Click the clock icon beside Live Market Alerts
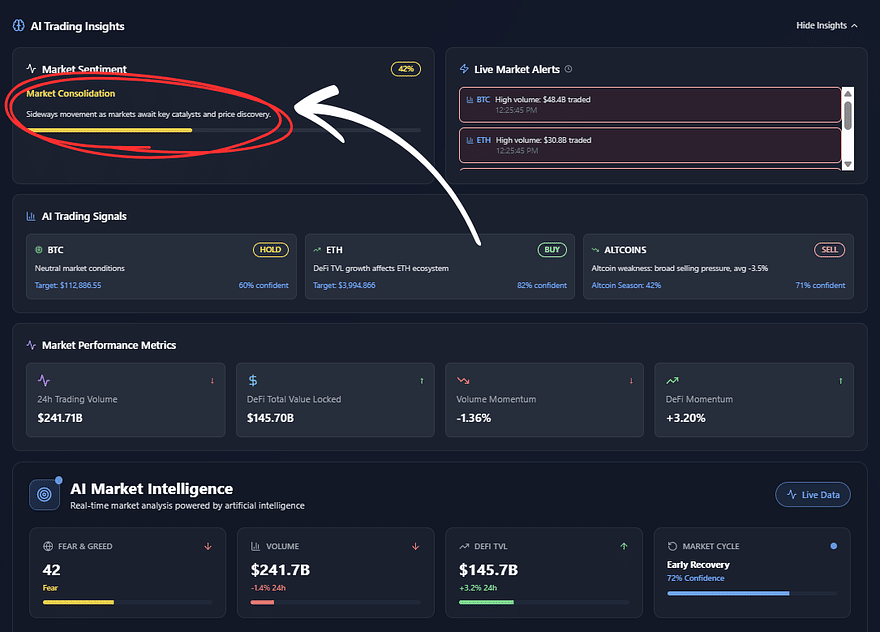880x632 pixels. [x=569, y=69]
